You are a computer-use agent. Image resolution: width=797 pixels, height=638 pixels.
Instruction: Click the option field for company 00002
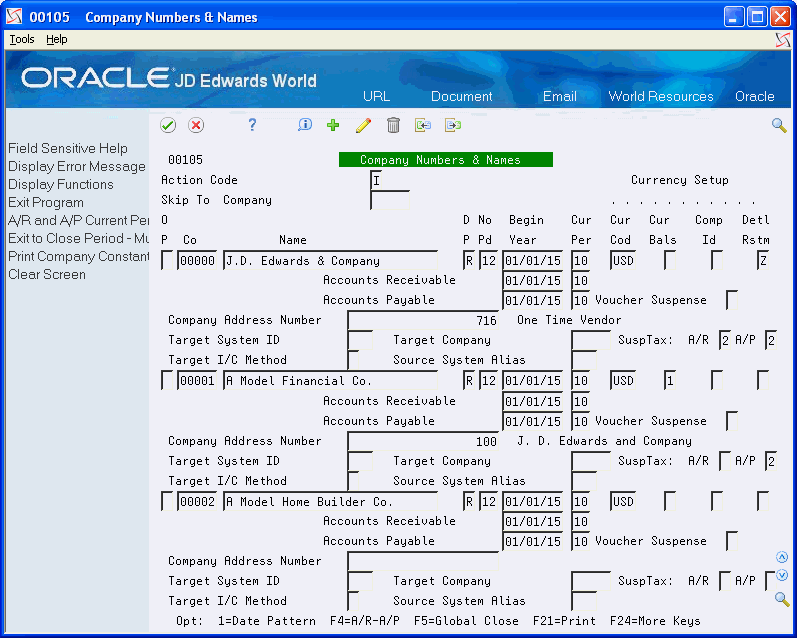click(167, 501)
